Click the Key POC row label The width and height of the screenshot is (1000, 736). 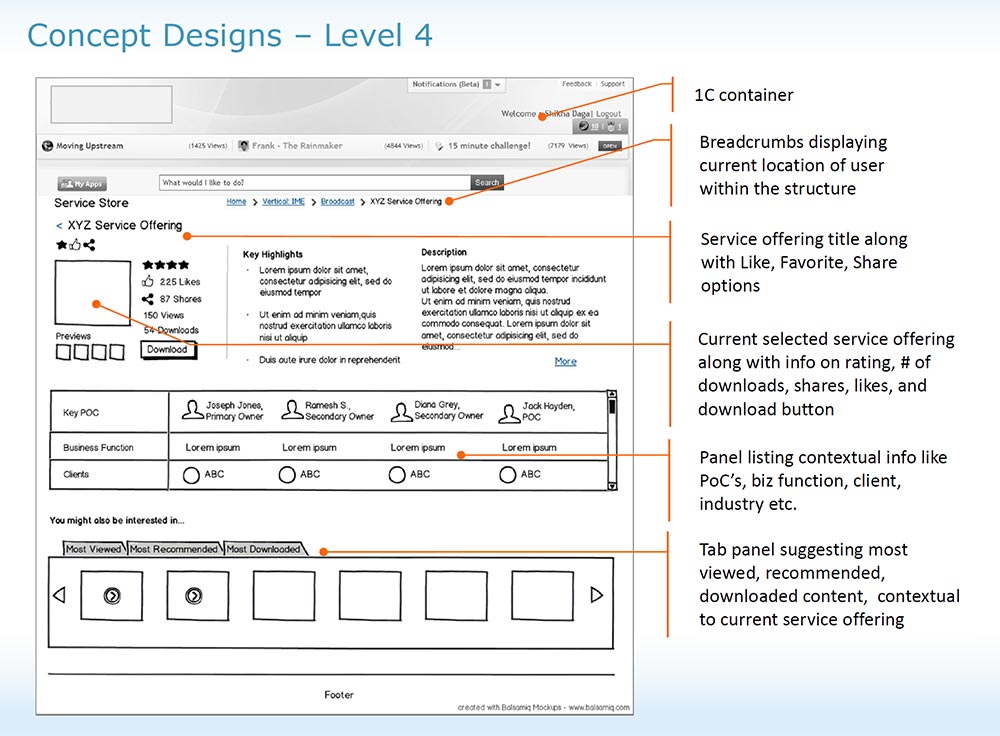[81, 413]
